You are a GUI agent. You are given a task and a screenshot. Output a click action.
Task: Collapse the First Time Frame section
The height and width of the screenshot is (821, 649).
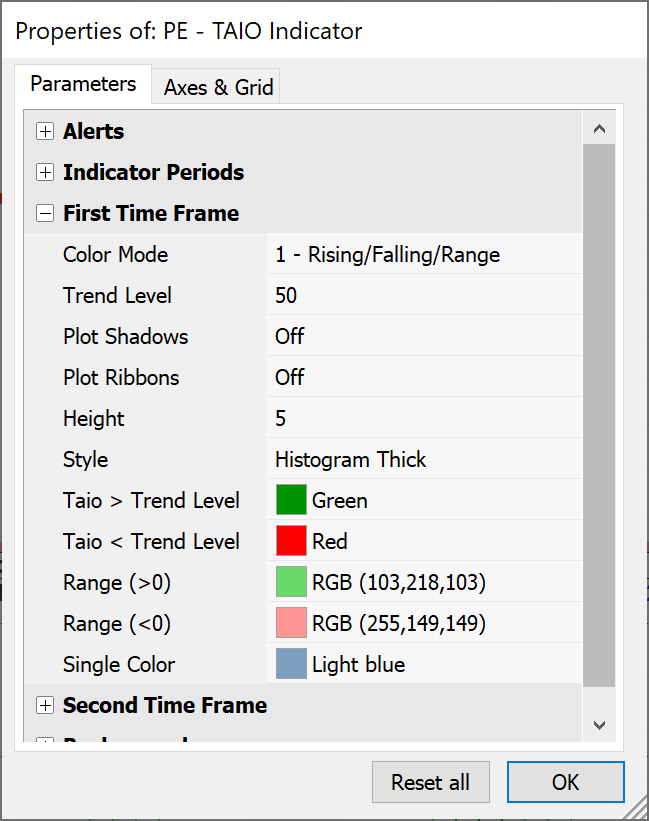click(45, 213)
